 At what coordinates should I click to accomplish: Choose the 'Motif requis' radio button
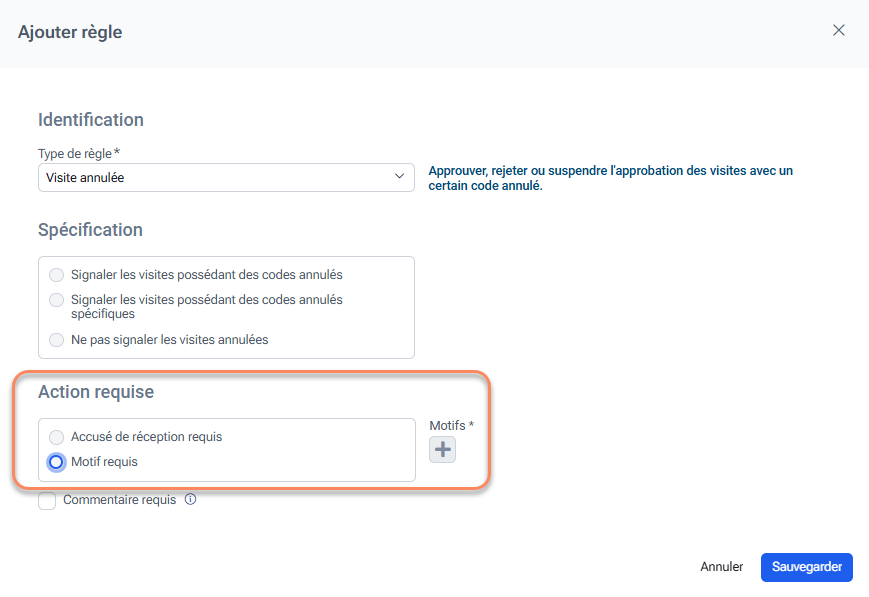(57, 462)
